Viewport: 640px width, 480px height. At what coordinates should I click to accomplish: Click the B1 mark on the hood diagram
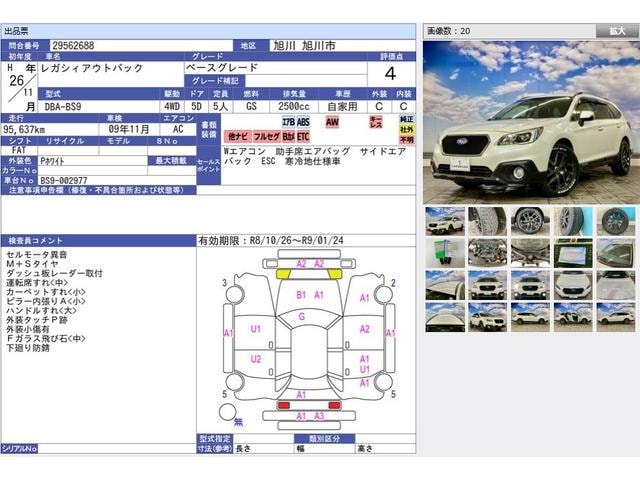click(301, 295)
